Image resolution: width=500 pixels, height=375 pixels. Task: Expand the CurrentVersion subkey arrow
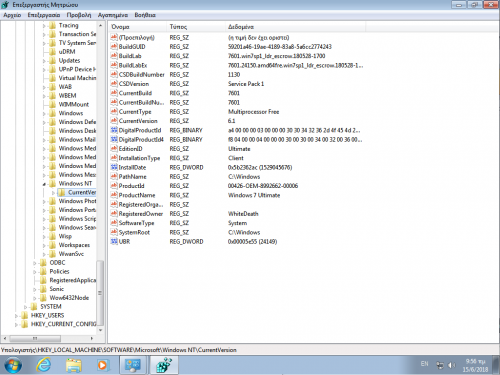pos(53,193)
